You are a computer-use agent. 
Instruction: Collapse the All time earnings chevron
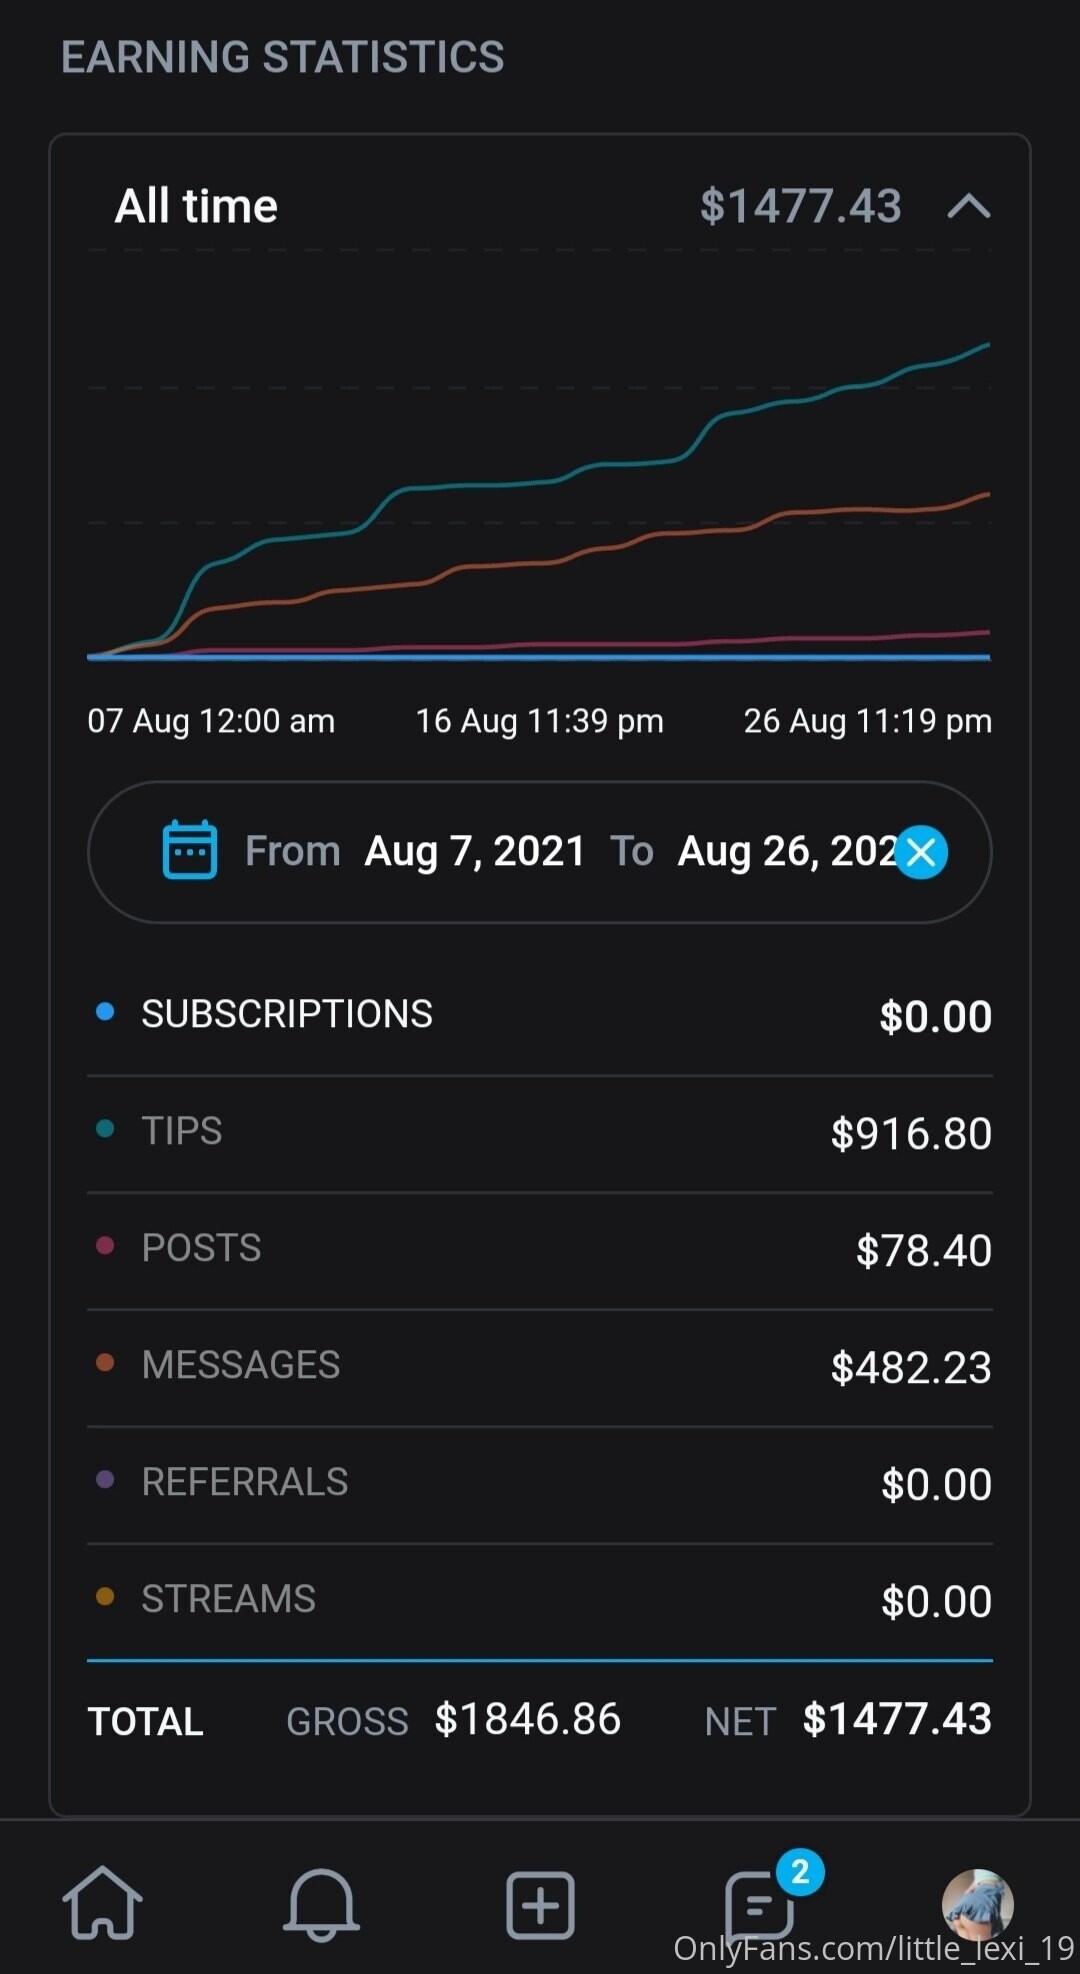click(x=968, y=207)
